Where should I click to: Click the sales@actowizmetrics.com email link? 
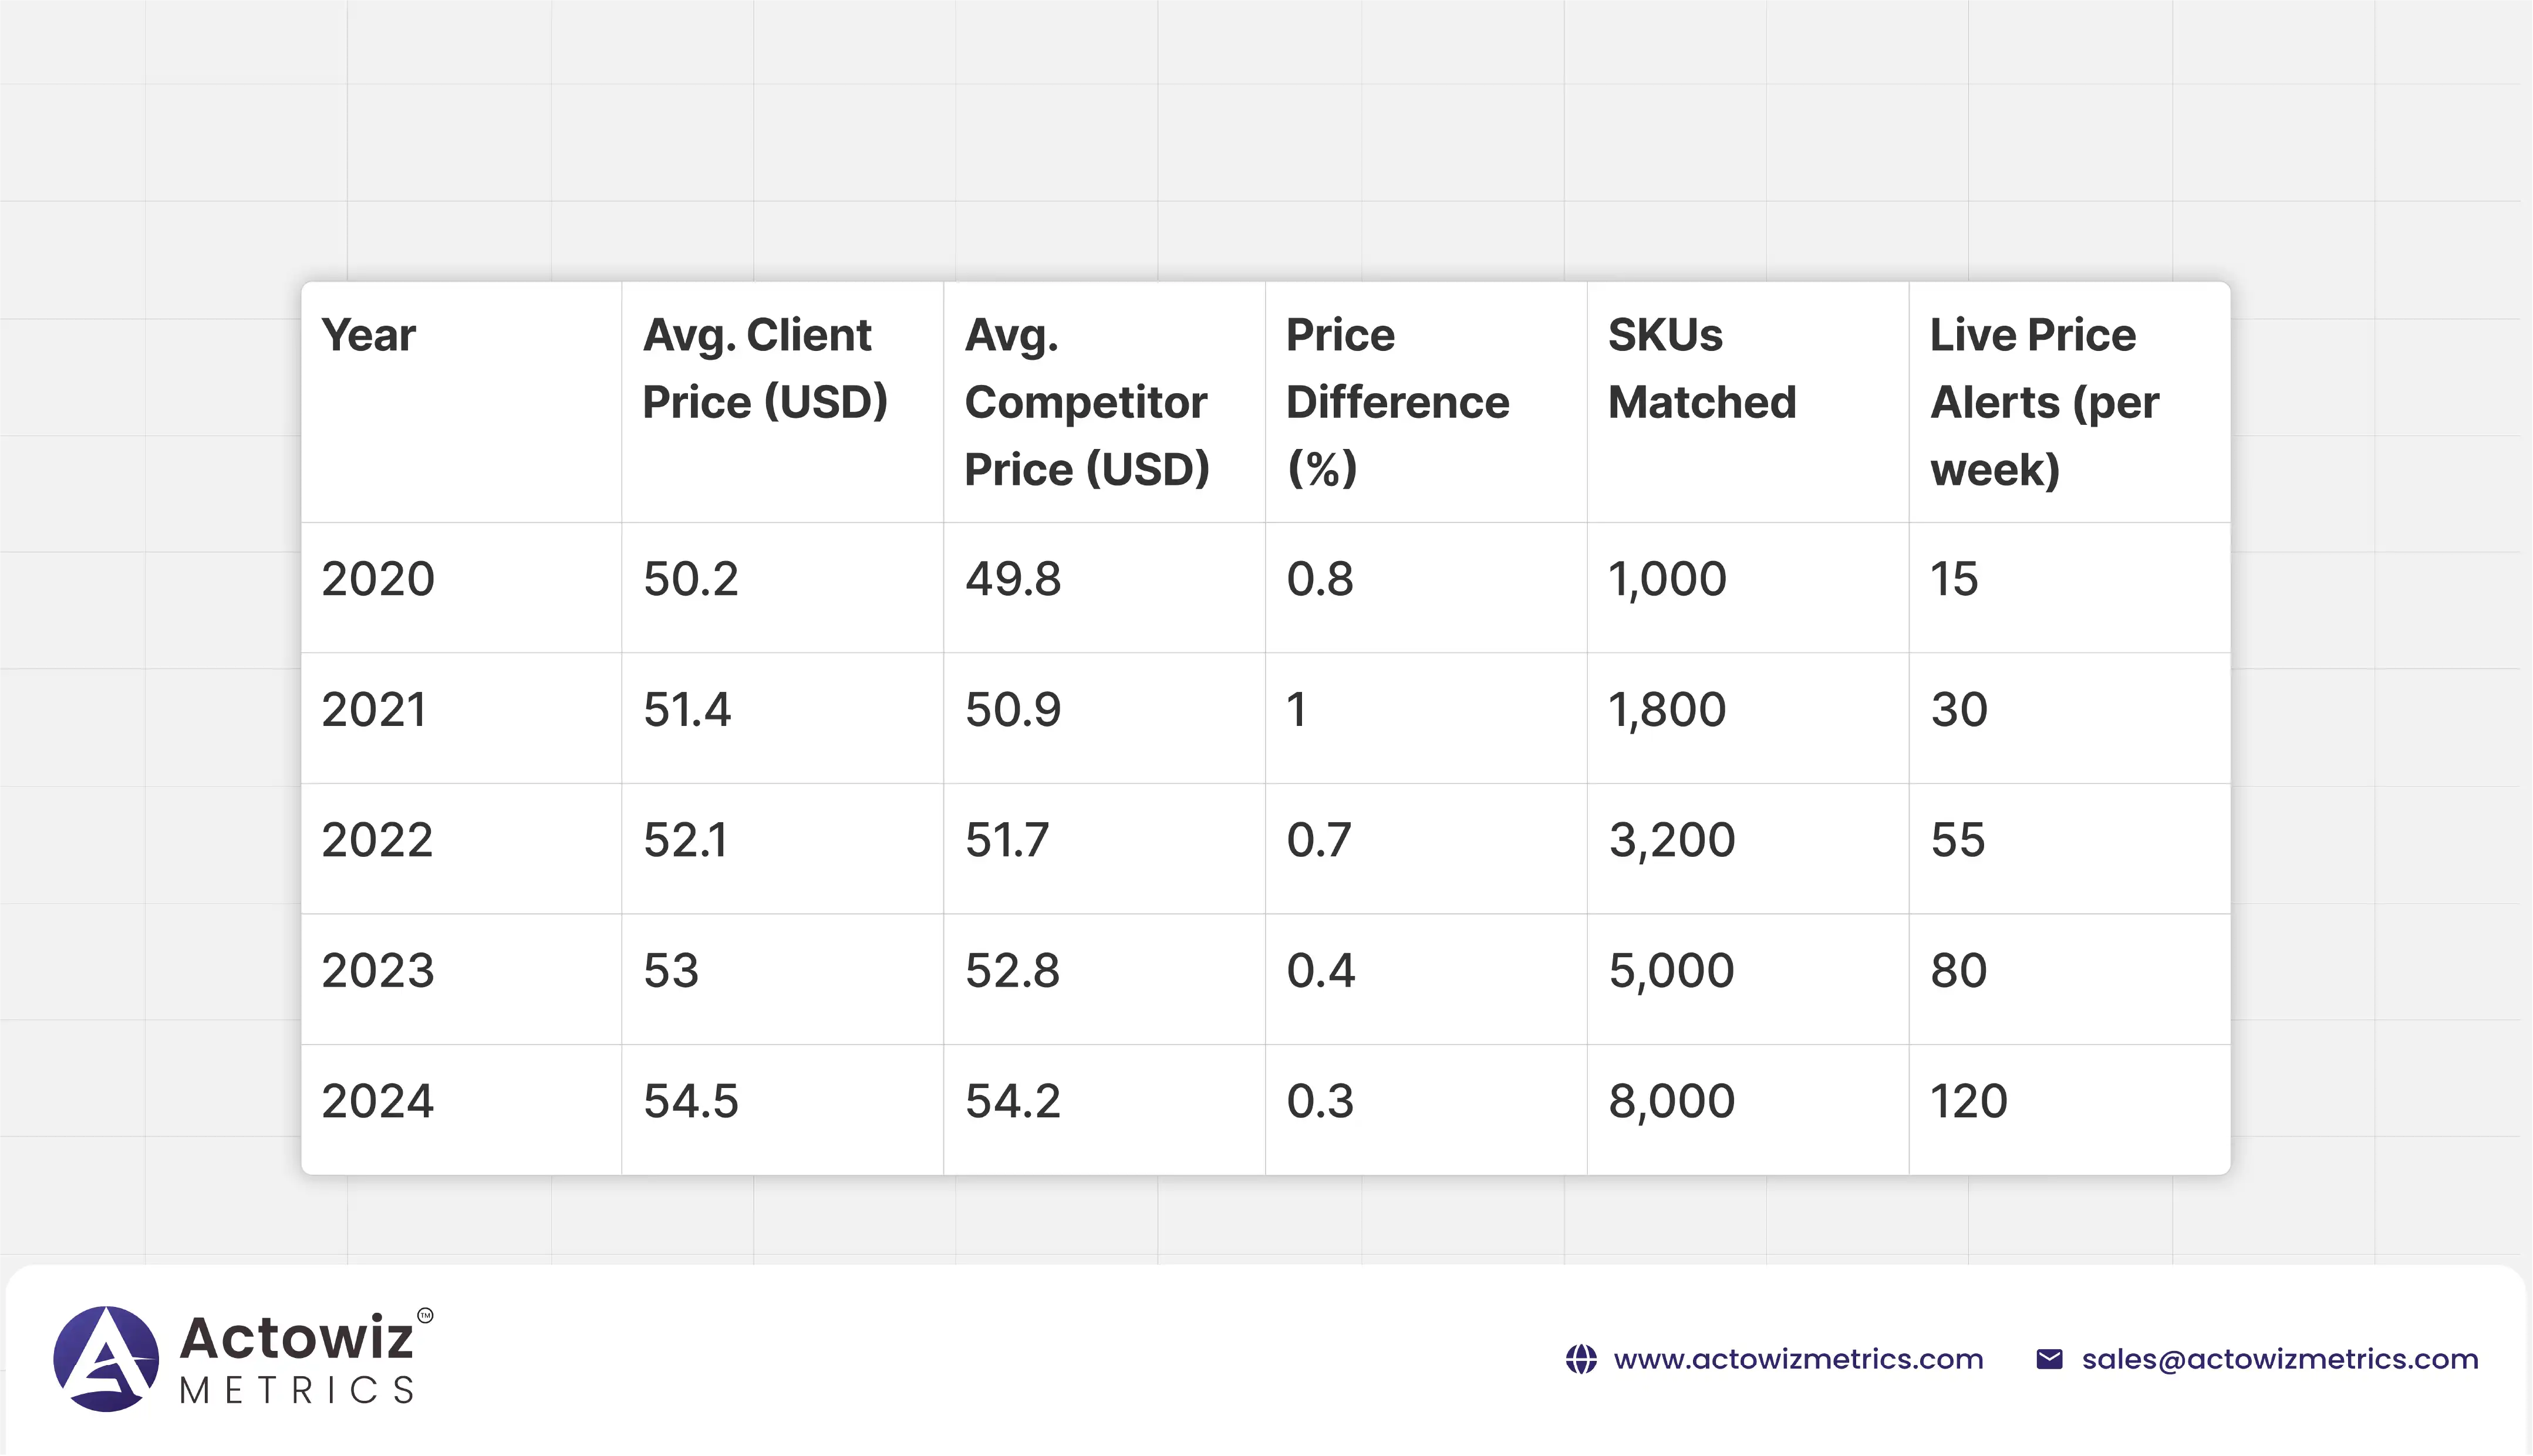coord(2279,1359)
